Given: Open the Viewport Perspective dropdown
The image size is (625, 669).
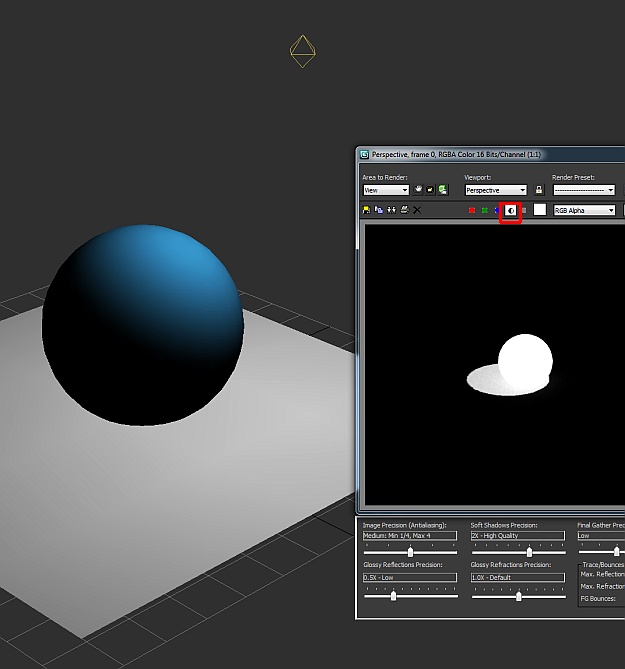Looking at the screenshot, I should tap(496, 190).
